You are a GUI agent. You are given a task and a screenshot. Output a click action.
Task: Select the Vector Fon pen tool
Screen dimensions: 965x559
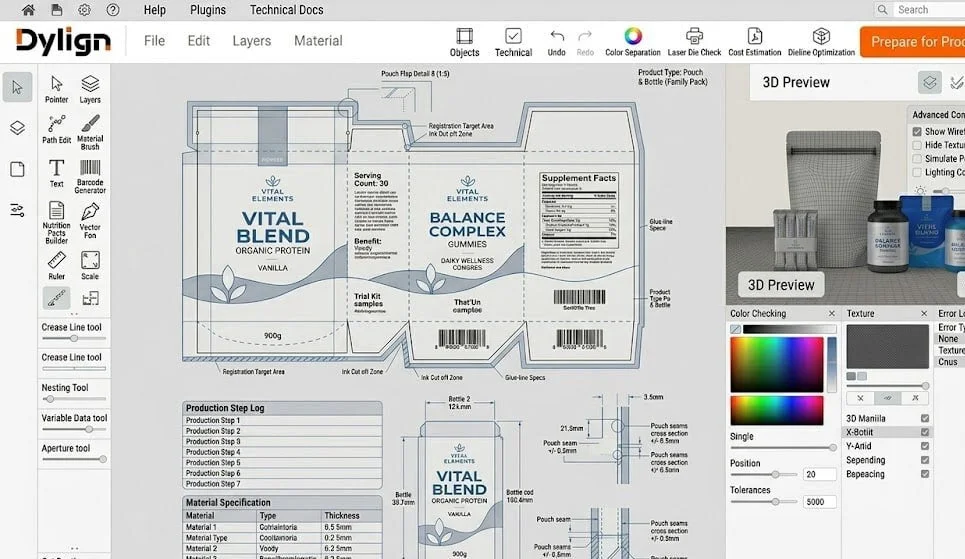[90, 220]
